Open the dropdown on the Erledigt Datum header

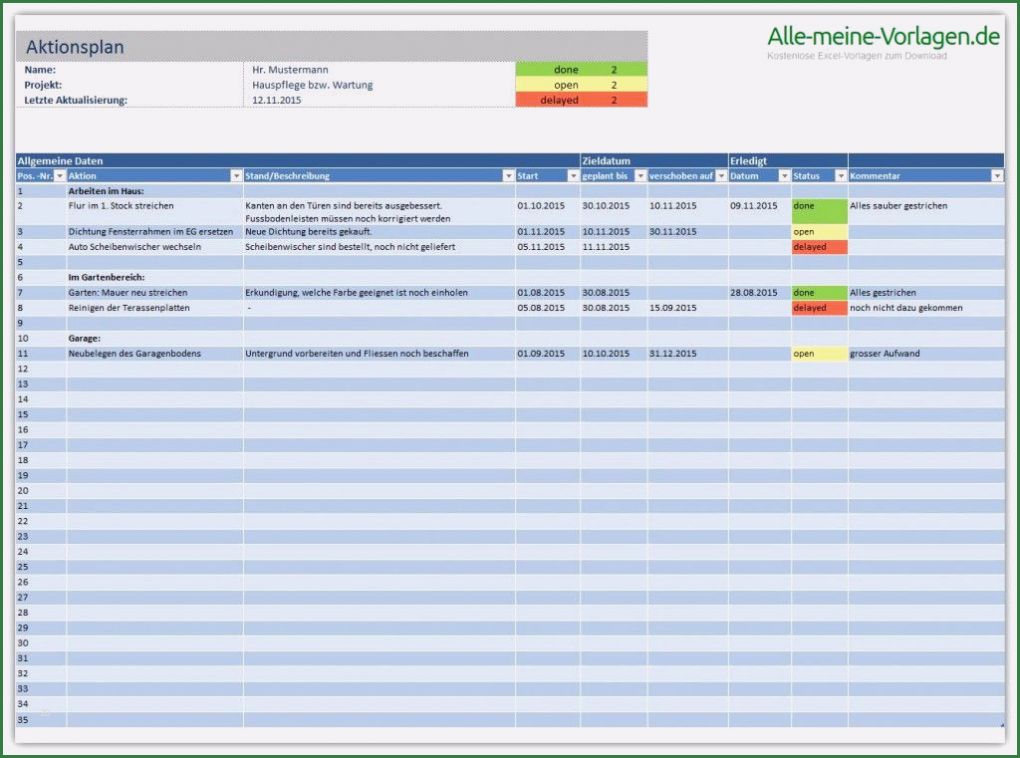785,175
